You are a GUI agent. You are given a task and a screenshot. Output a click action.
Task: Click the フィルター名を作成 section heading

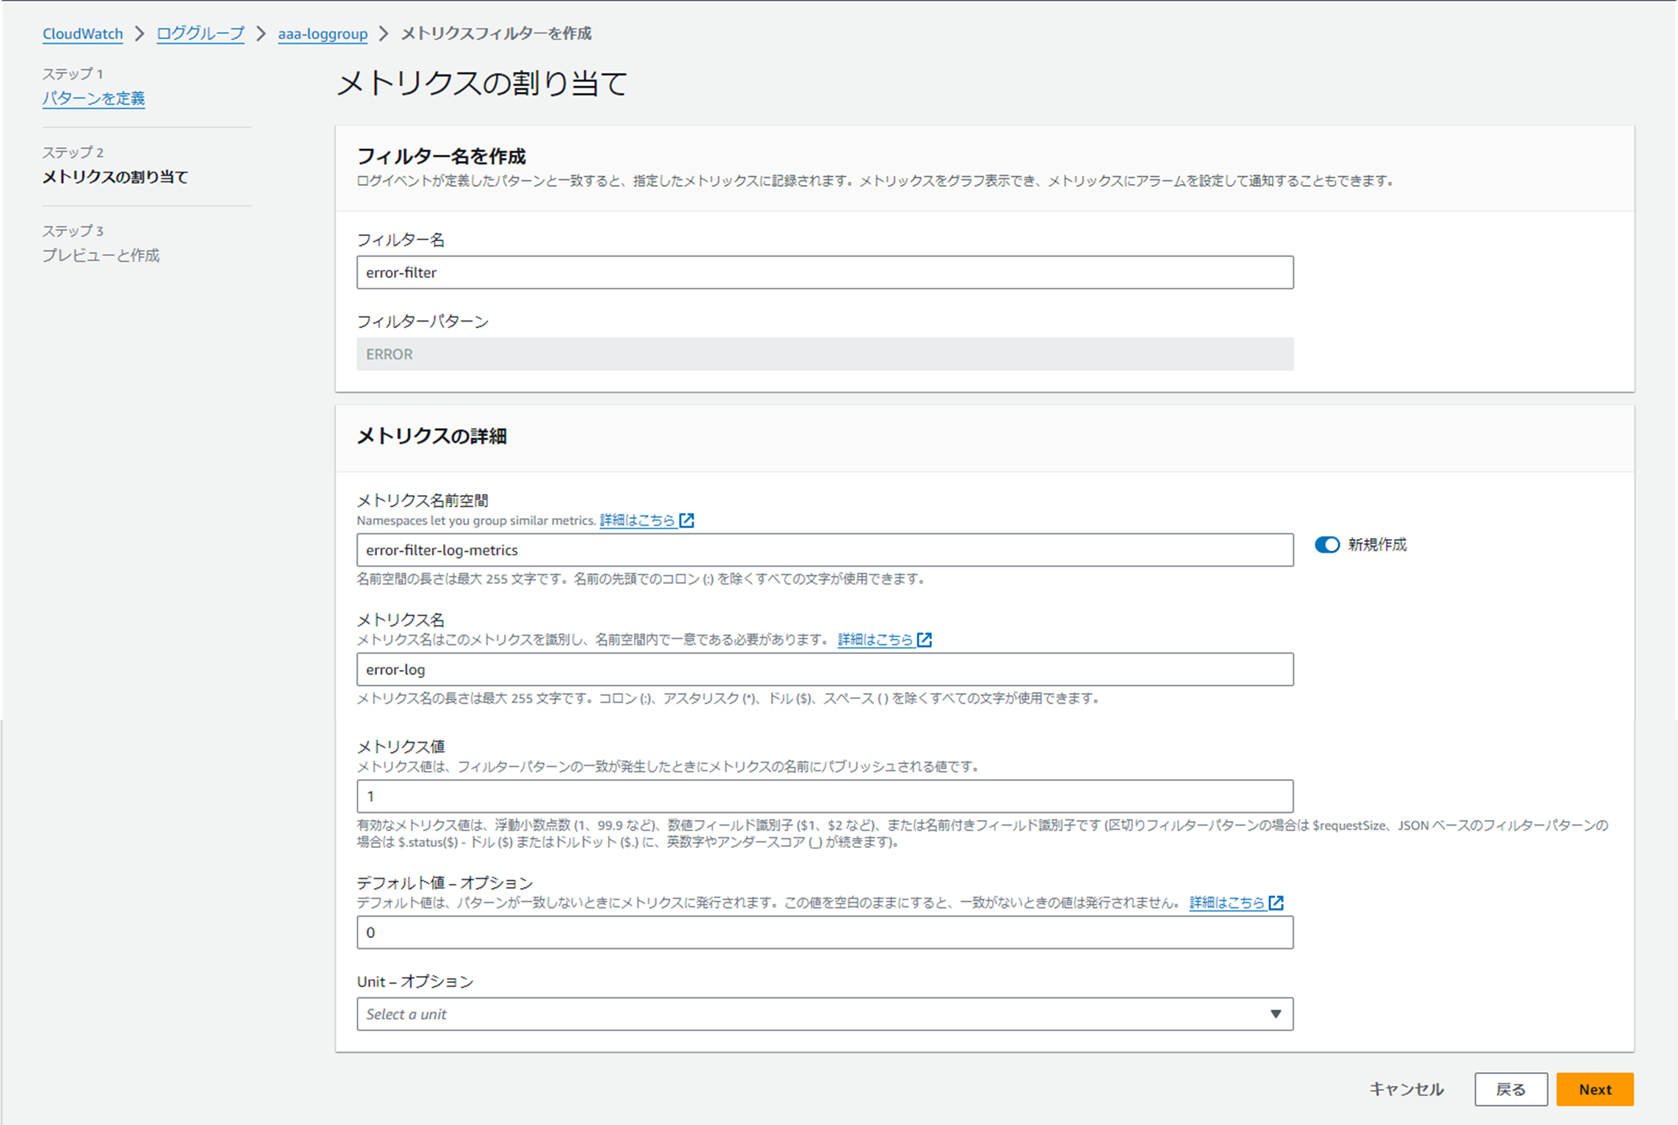click(441, 156)
